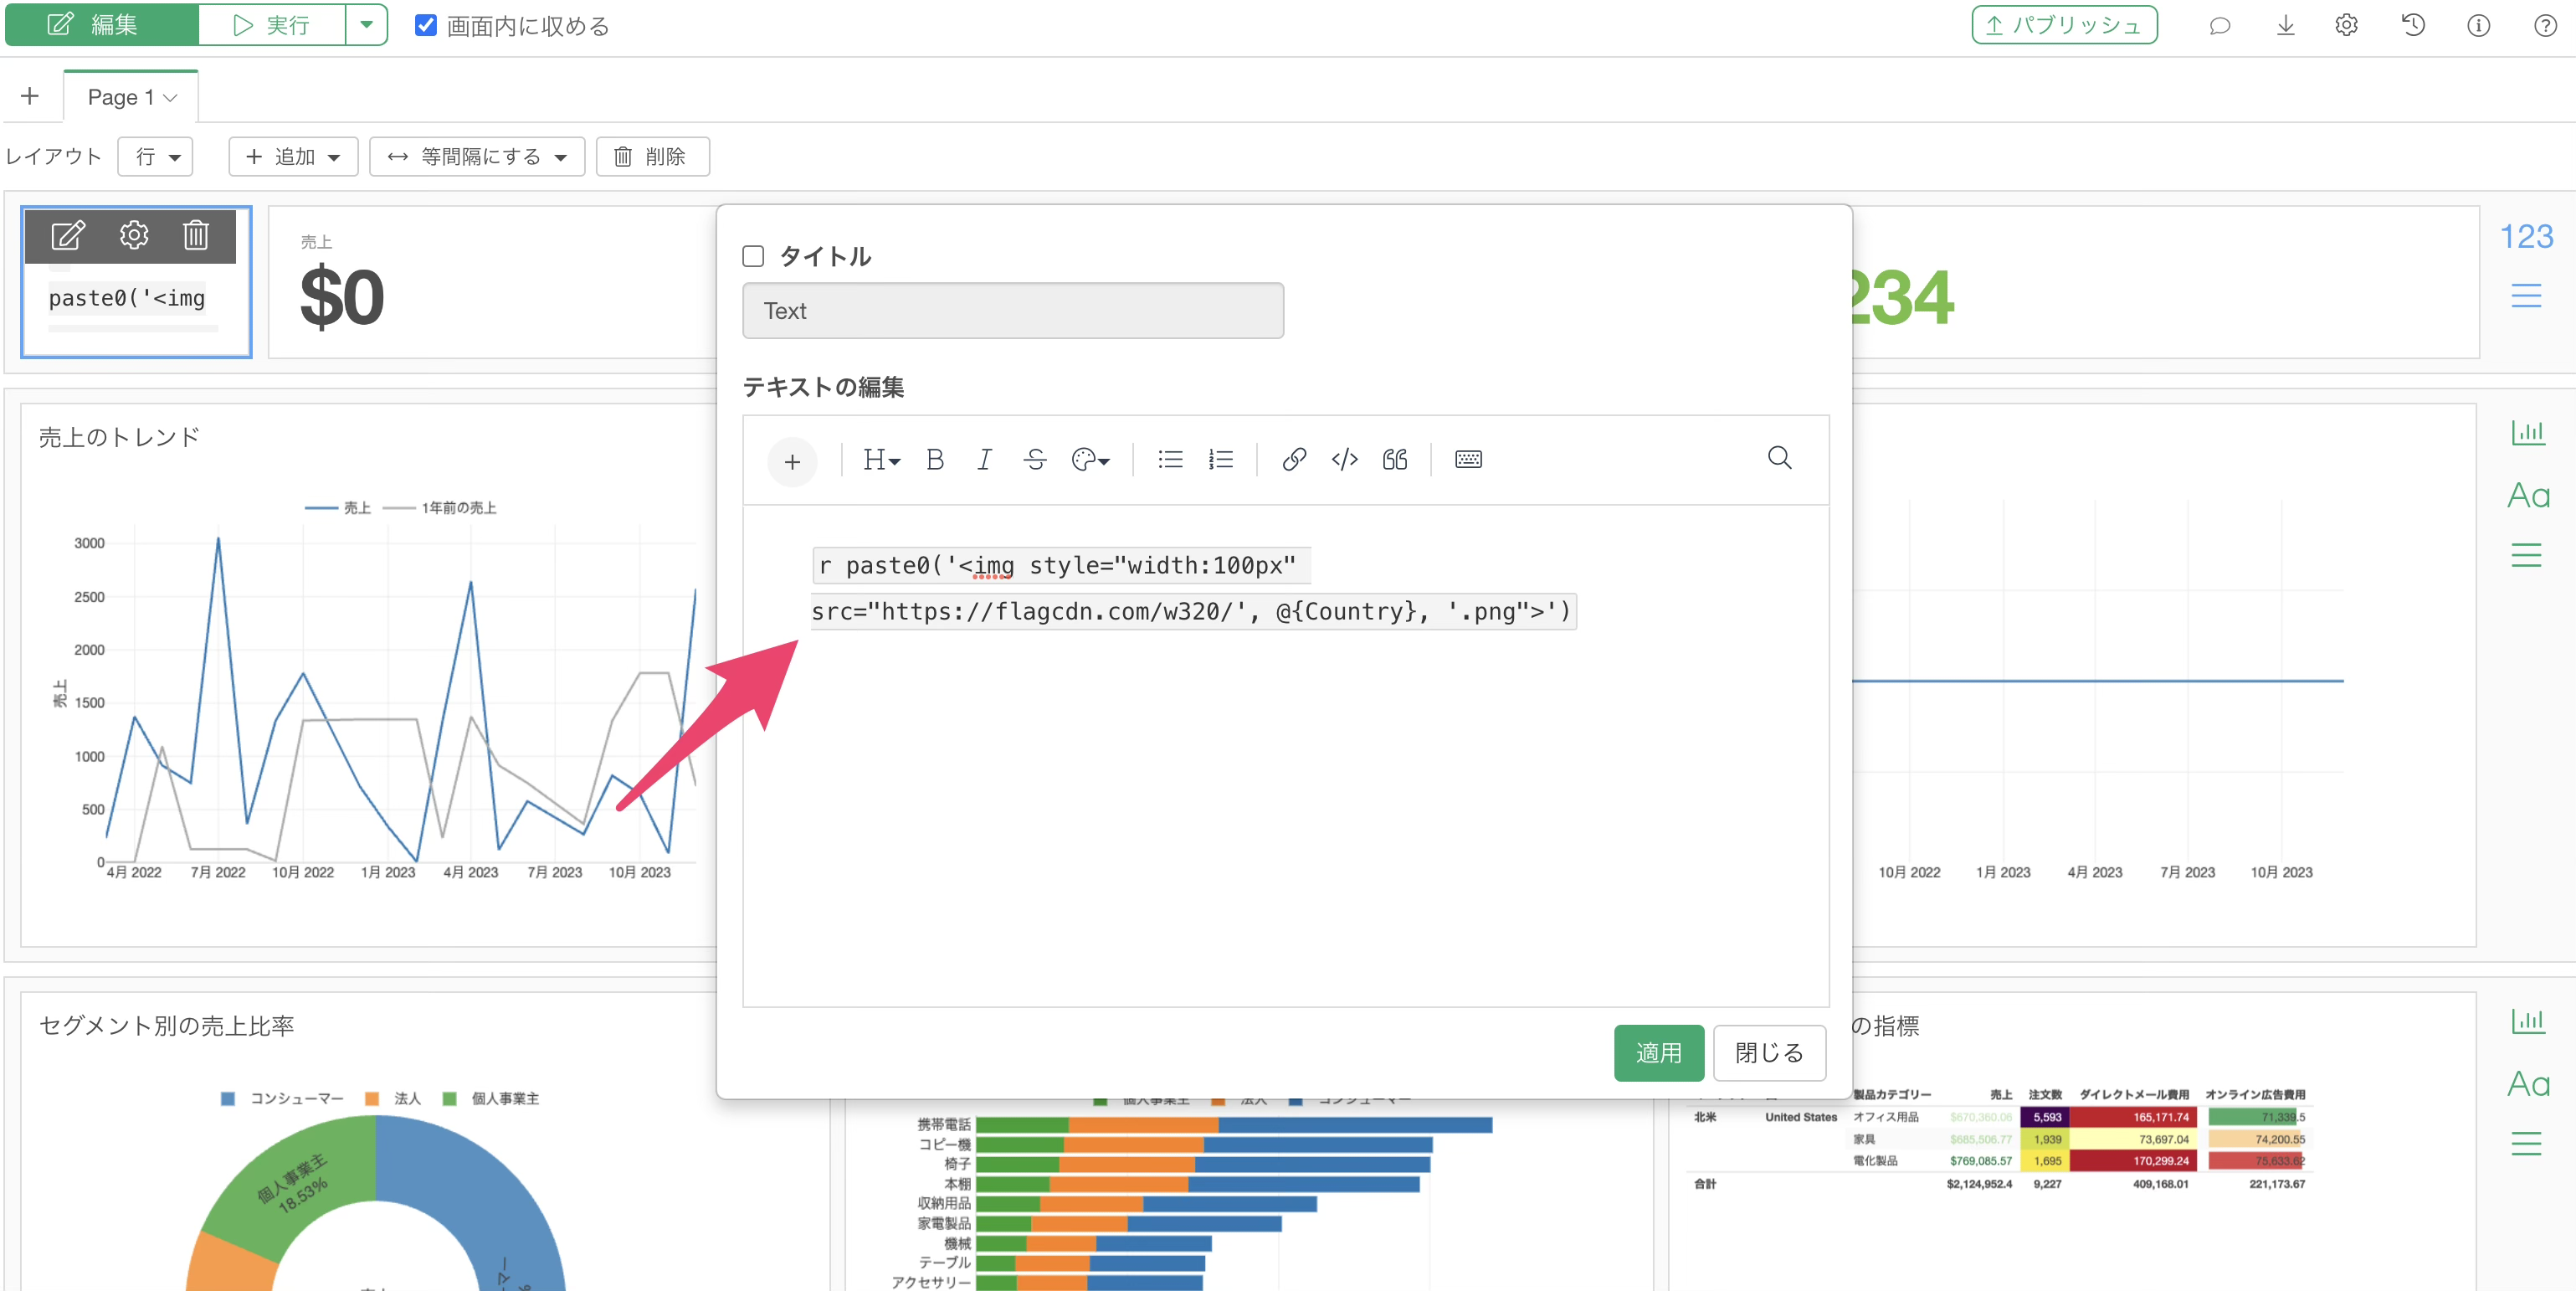
Task: Click 閉じる to close the dialog
Action: [1769, 1052]
